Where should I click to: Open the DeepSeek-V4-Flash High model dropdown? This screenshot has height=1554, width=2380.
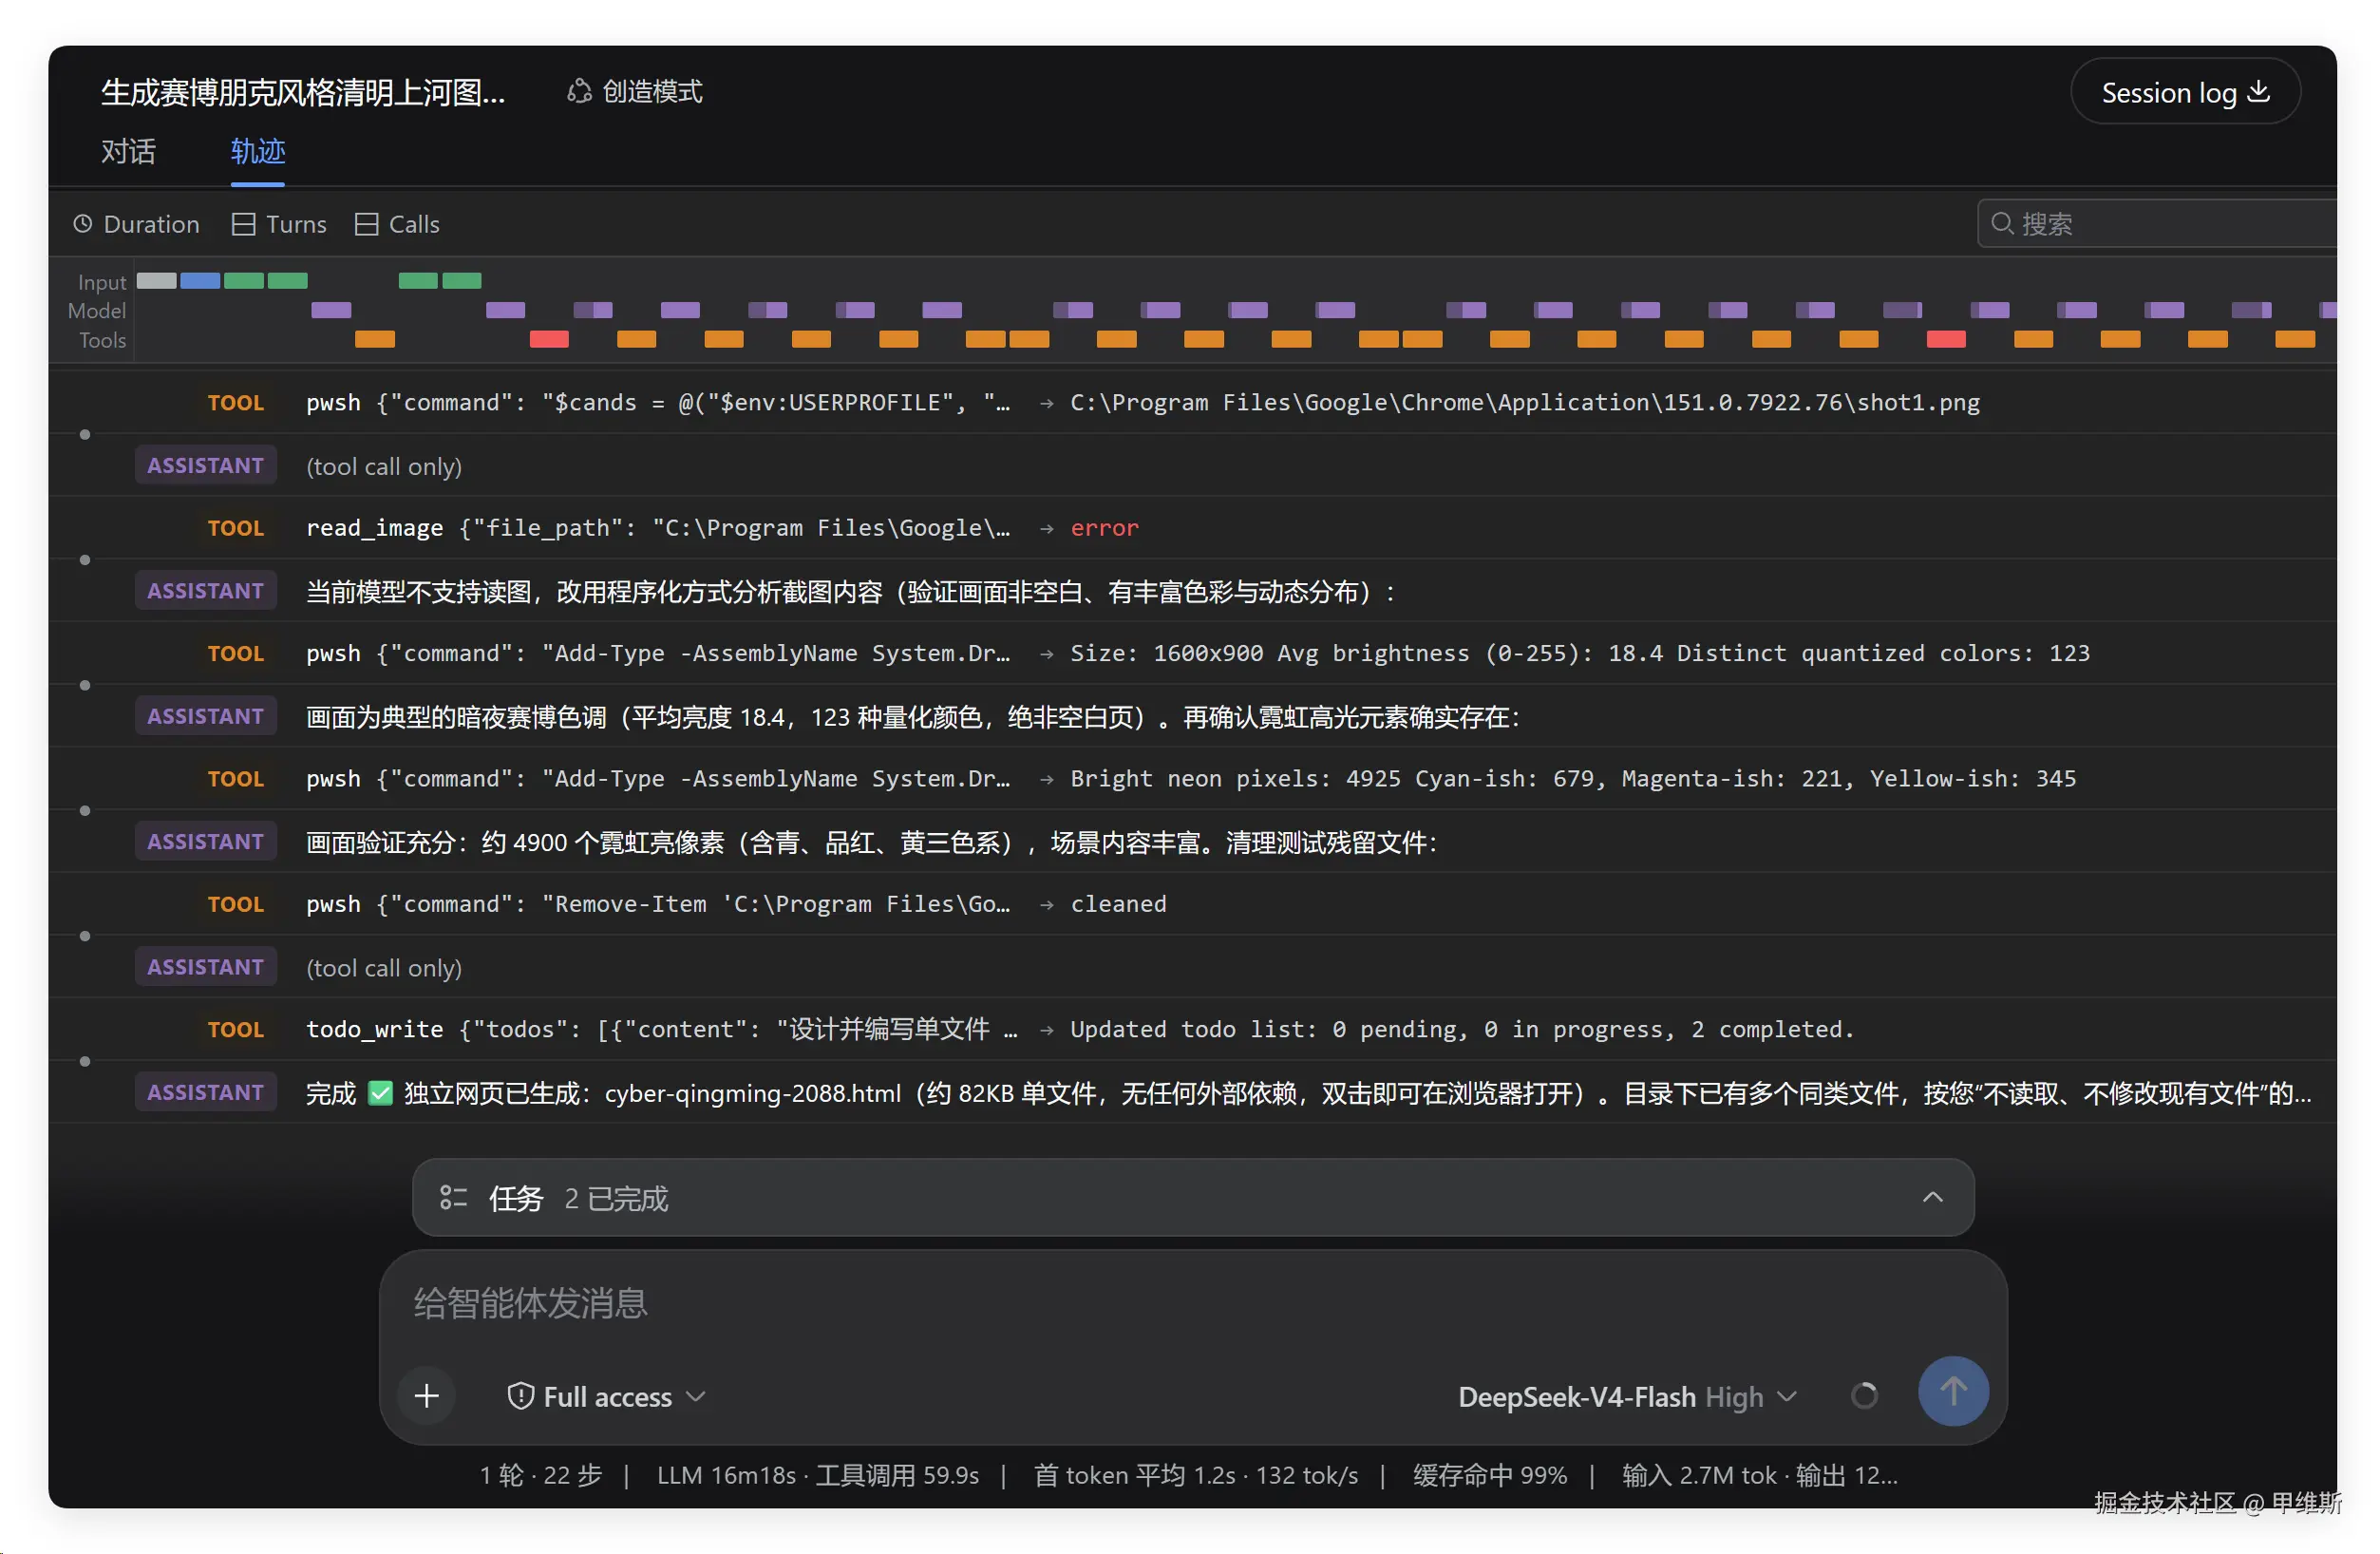tap(1627, 1396)
